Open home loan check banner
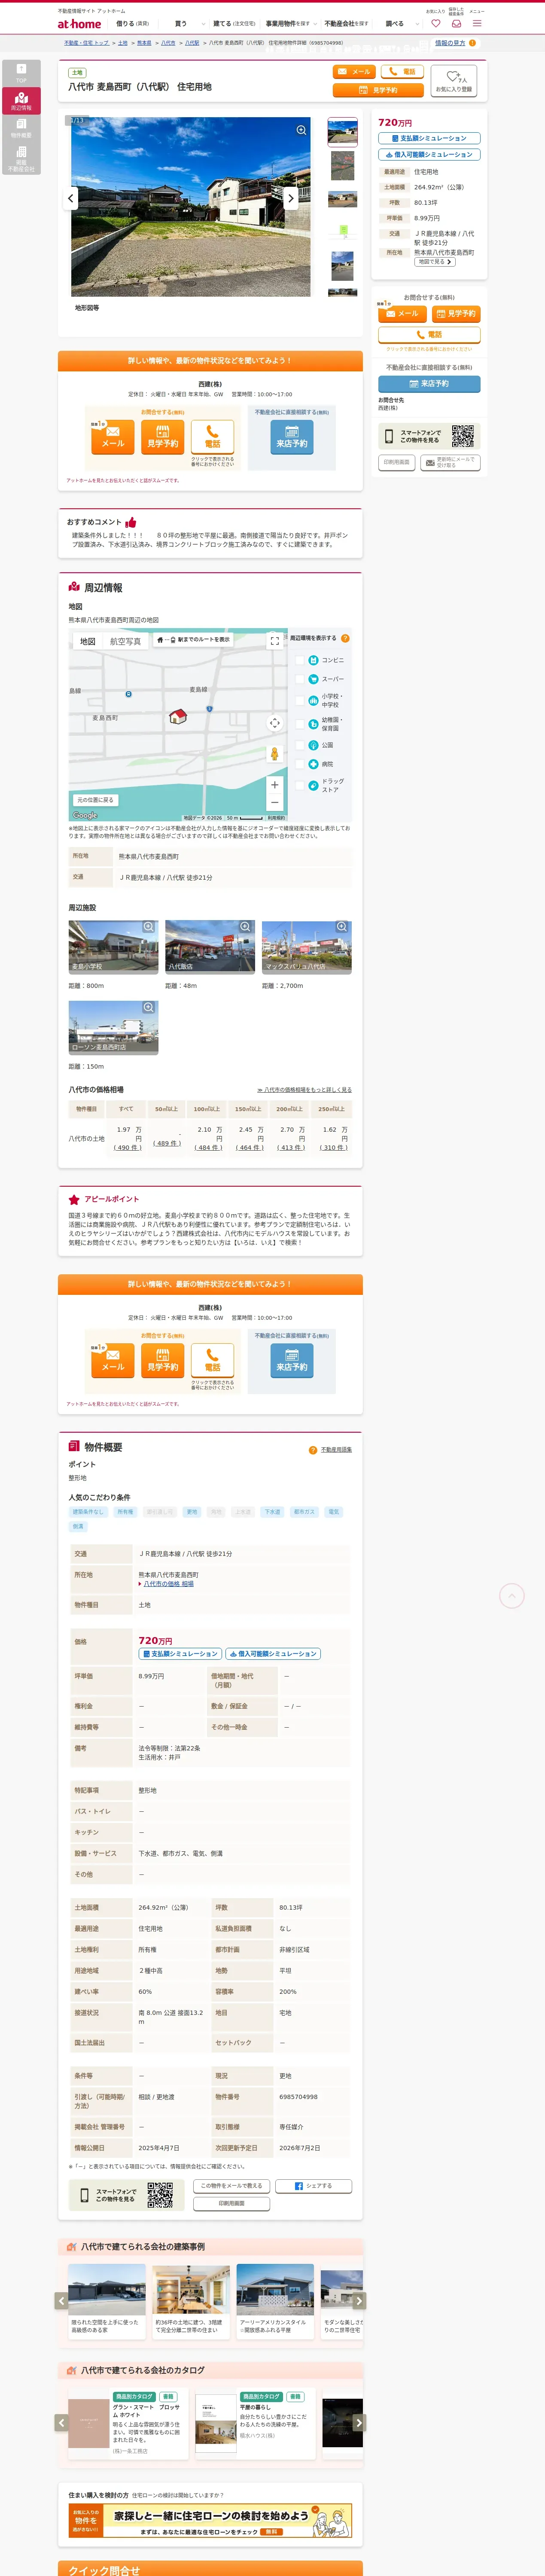This screenshot has width=545, height=2576. [210, 2520]
